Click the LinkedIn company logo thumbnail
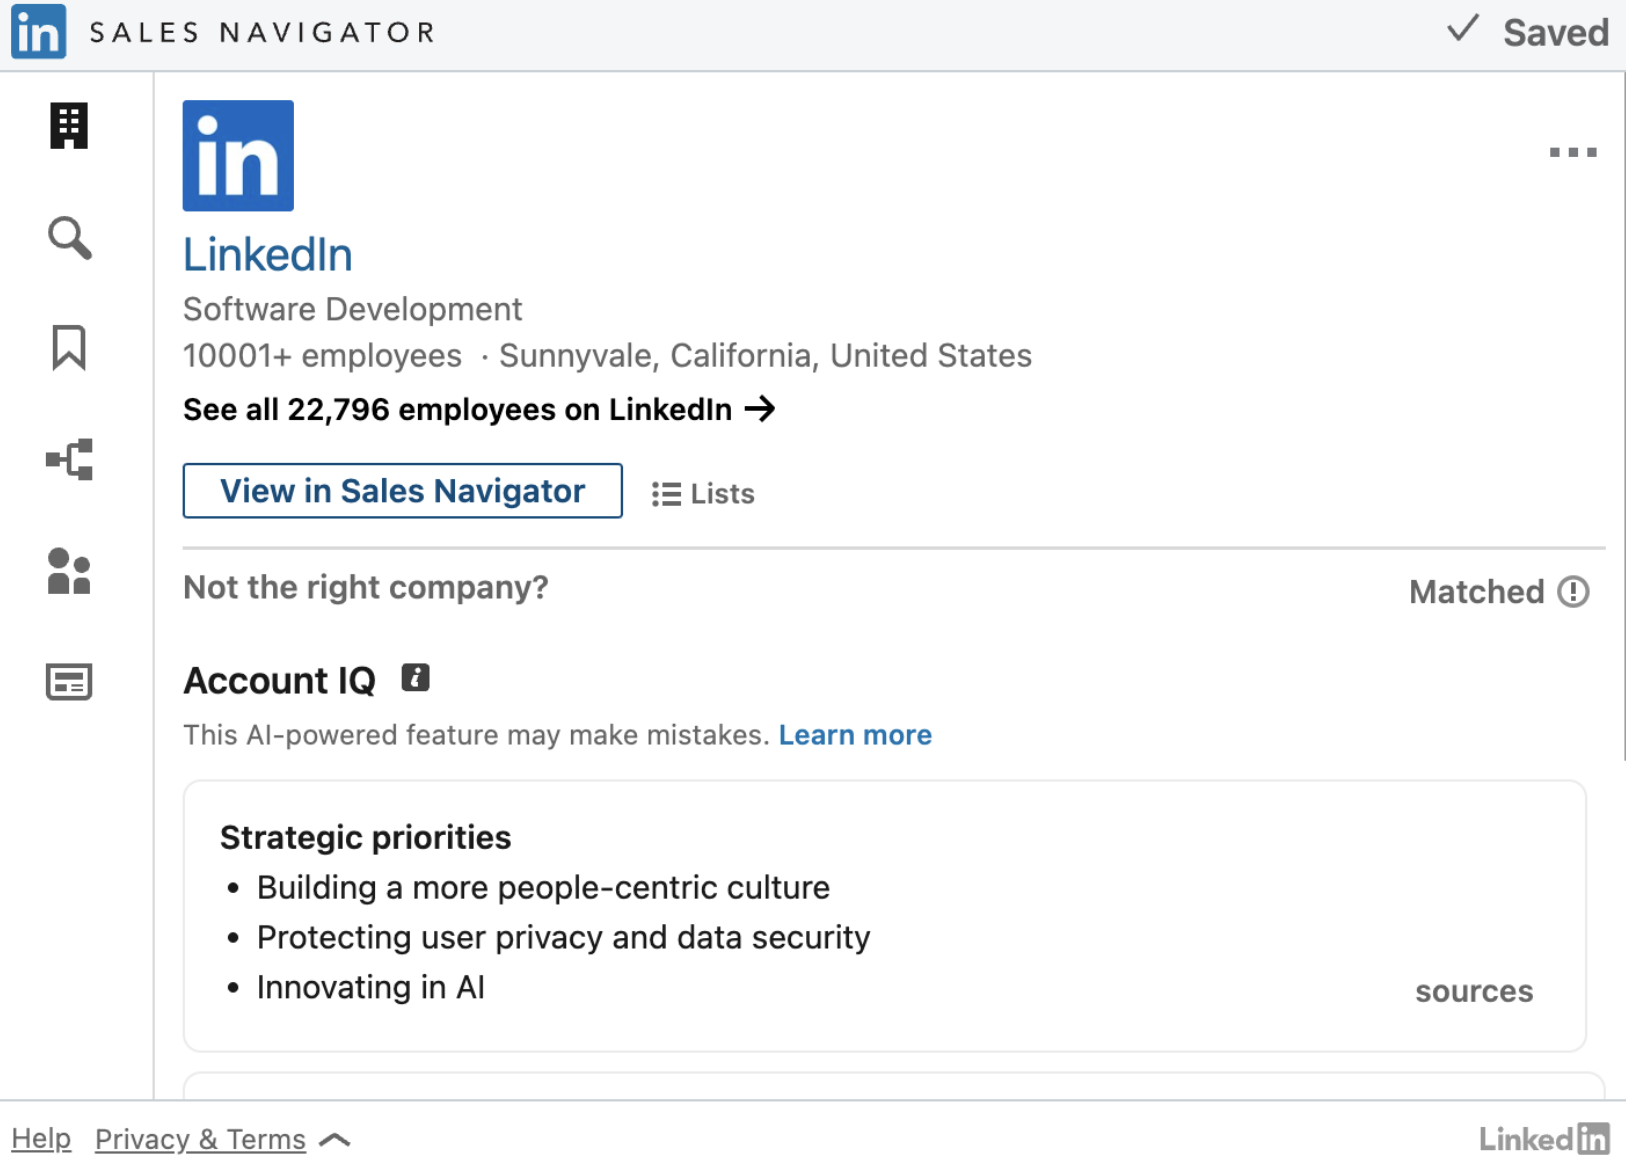Viewport: 1626px width, 1168px height. 238,156
